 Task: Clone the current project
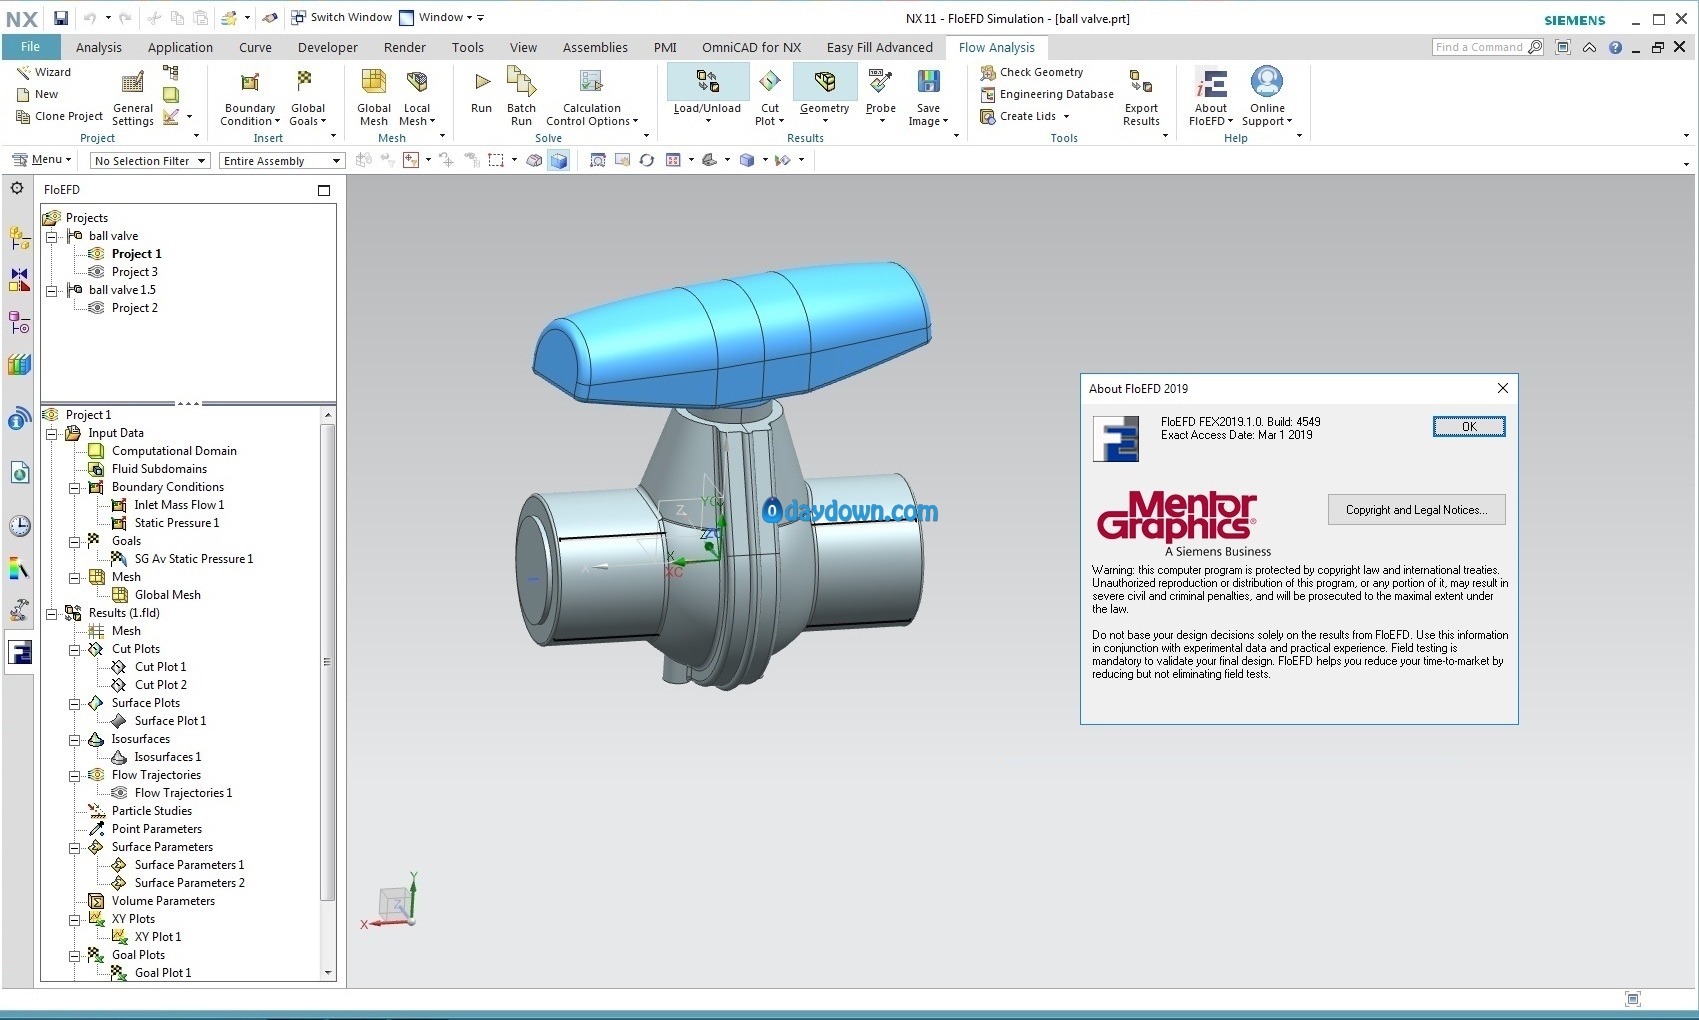(59, 116)
